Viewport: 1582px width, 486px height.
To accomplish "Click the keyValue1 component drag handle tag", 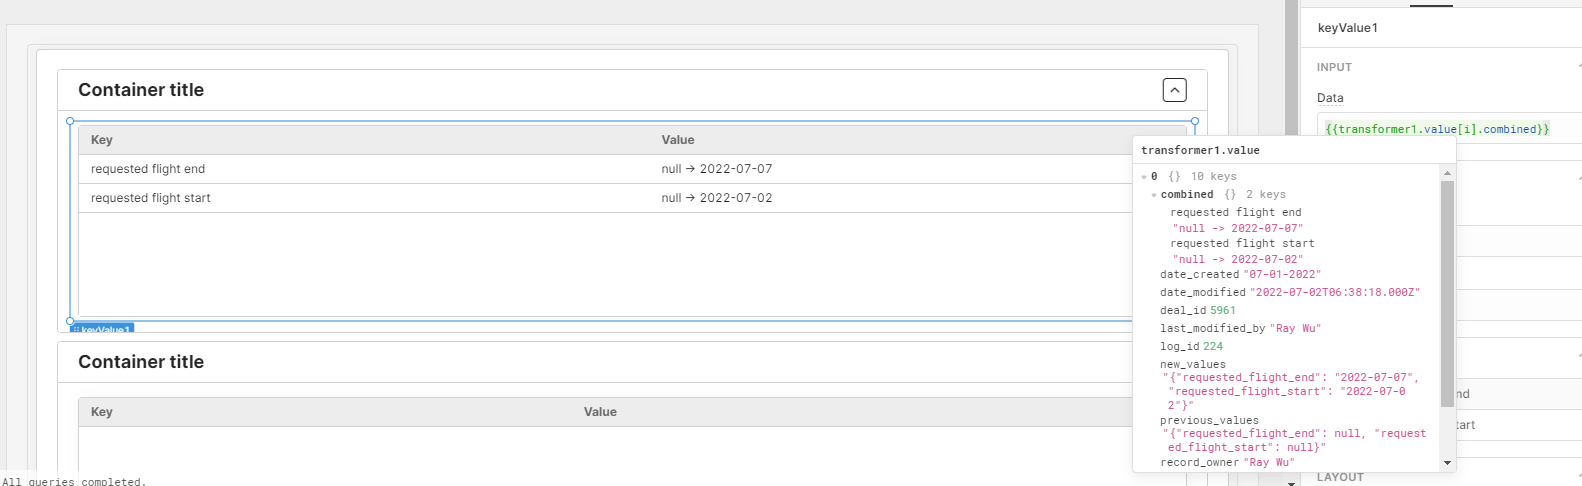I will click(x=102, y=329).
